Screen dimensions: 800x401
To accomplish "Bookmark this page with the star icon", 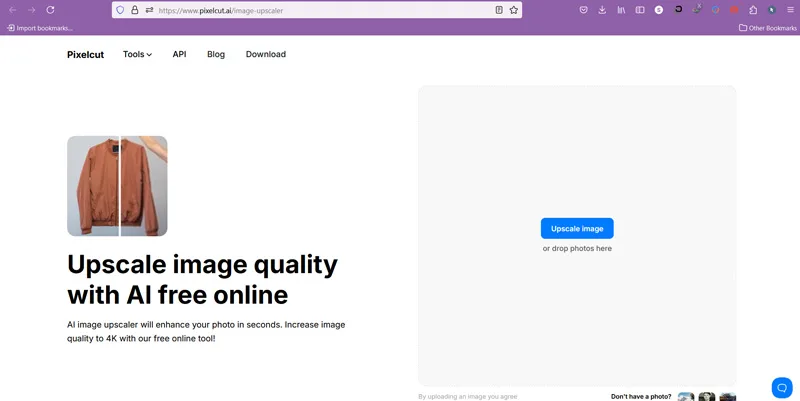I will (514, 10).
